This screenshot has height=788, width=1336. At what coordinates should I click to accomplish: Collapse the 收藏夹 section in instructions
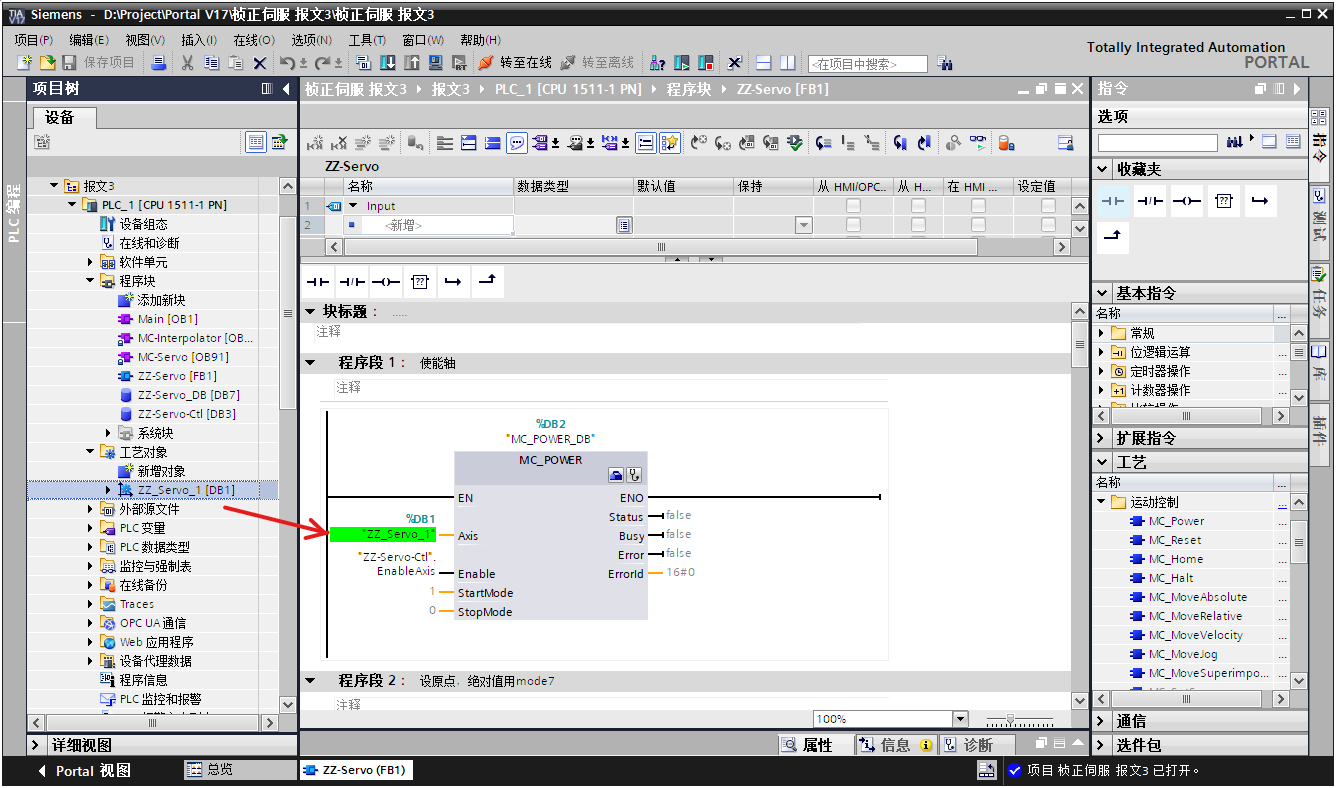pyautogui.click(x=1103, y=170)
